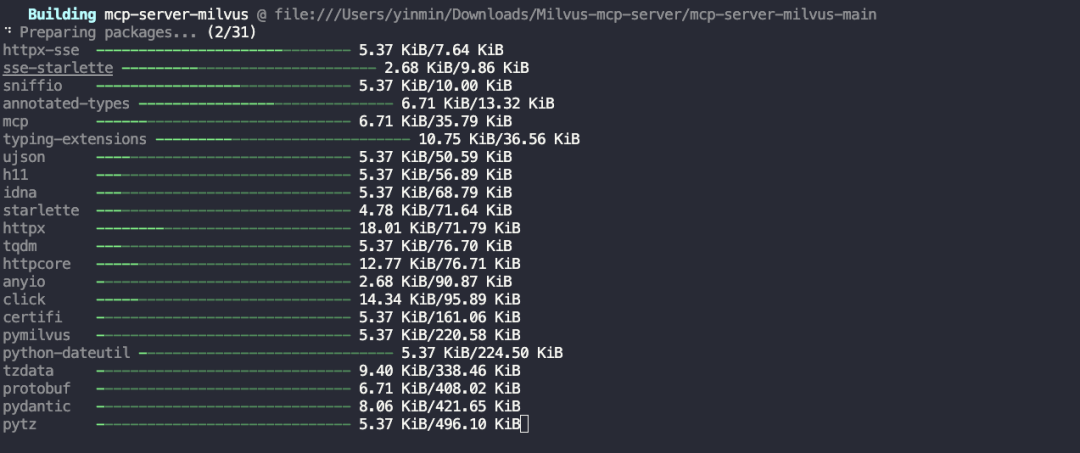Click the pydantic package name

coord(36,406)
